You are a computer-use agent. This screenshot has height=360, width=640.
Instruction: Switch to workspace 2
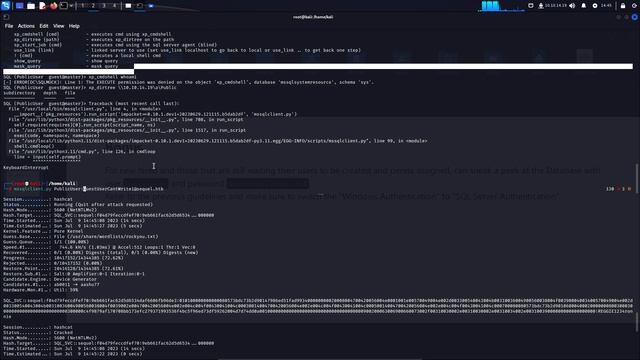[93, 6]
